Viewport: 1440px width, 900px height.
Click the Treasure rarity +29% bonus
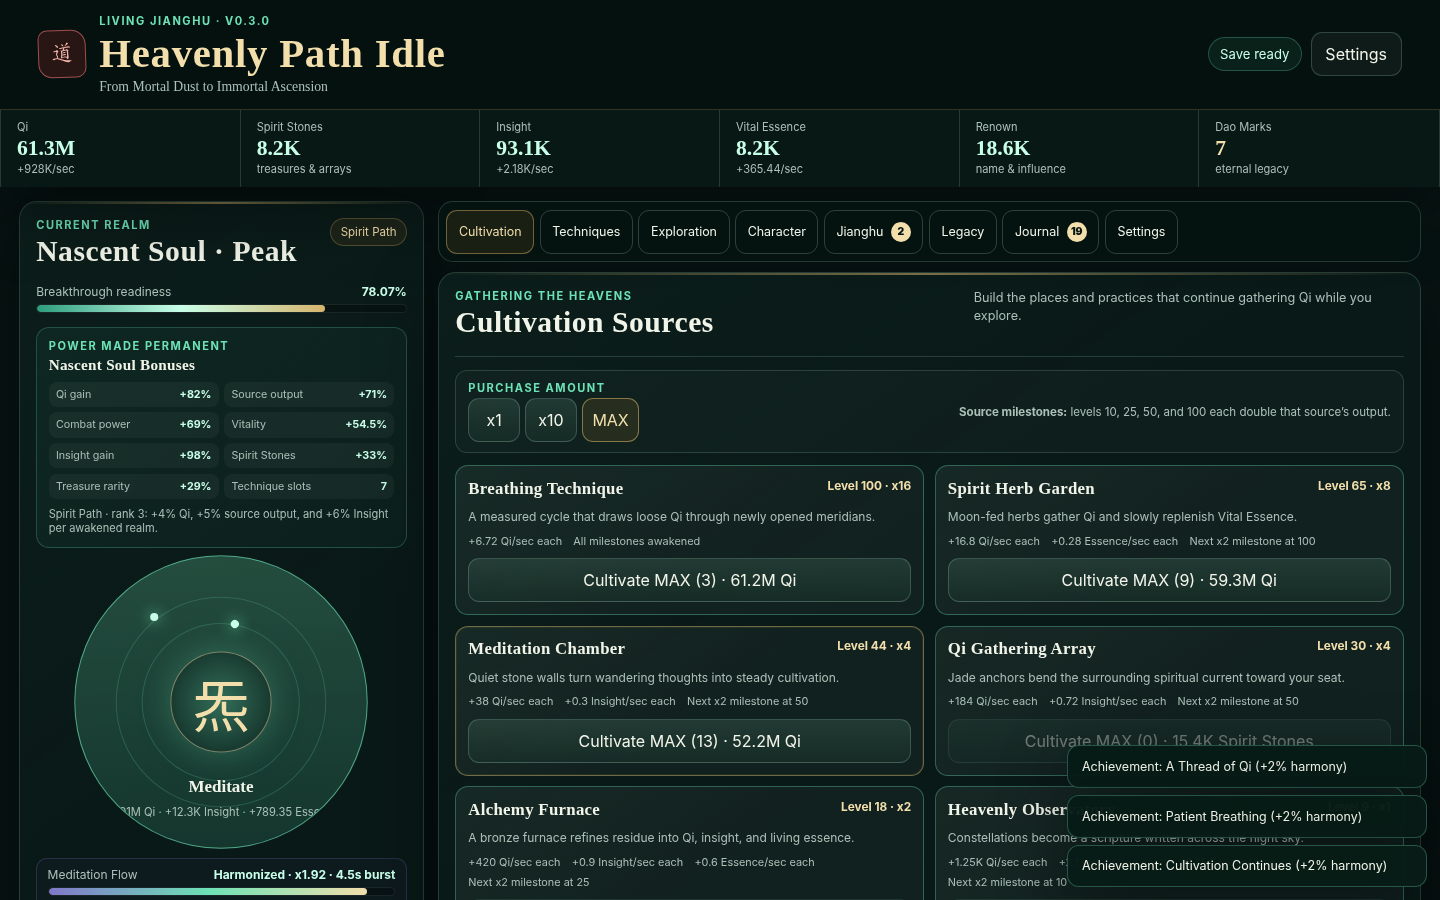pos(133,486)
